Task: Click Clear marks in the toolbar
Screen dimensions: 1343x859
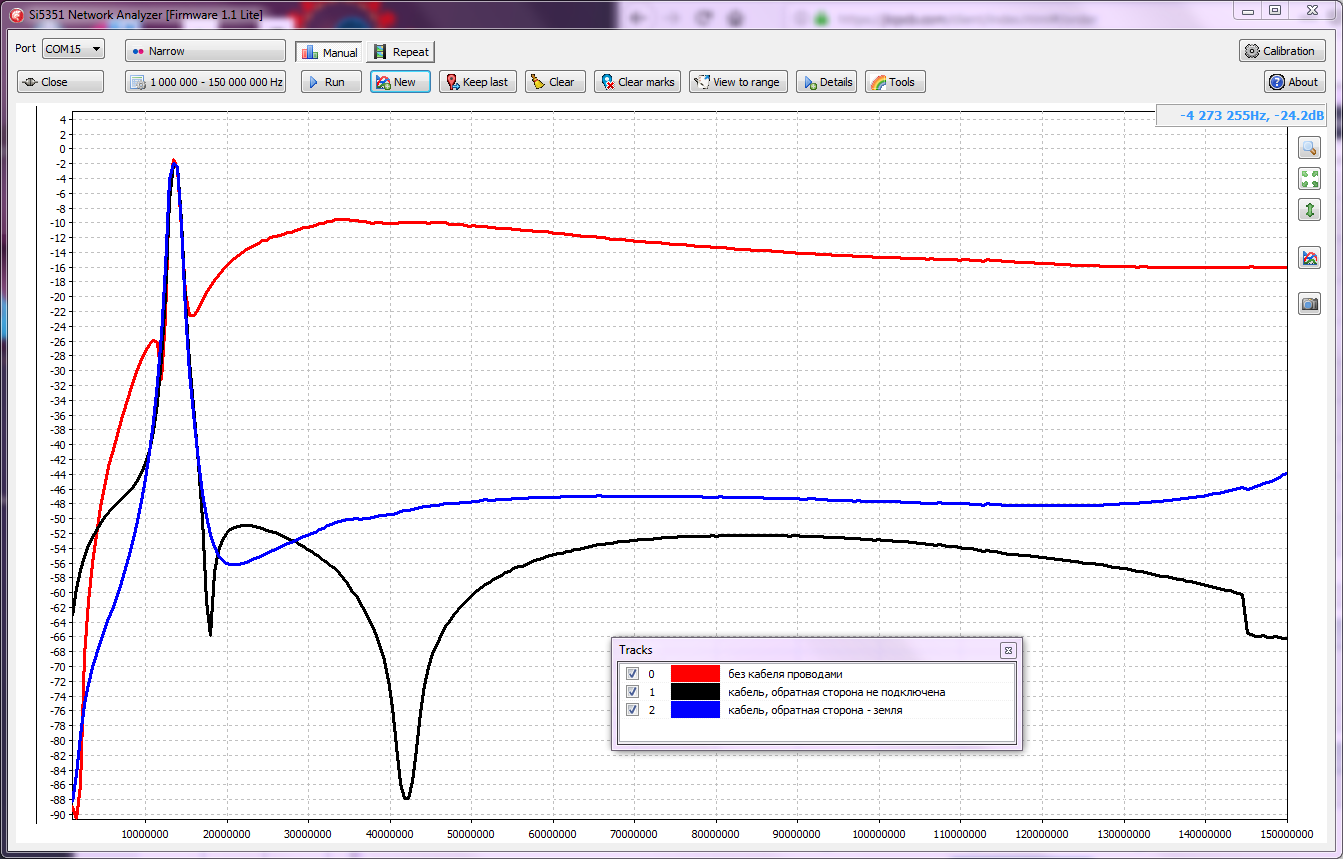Action: pos(637,82)
